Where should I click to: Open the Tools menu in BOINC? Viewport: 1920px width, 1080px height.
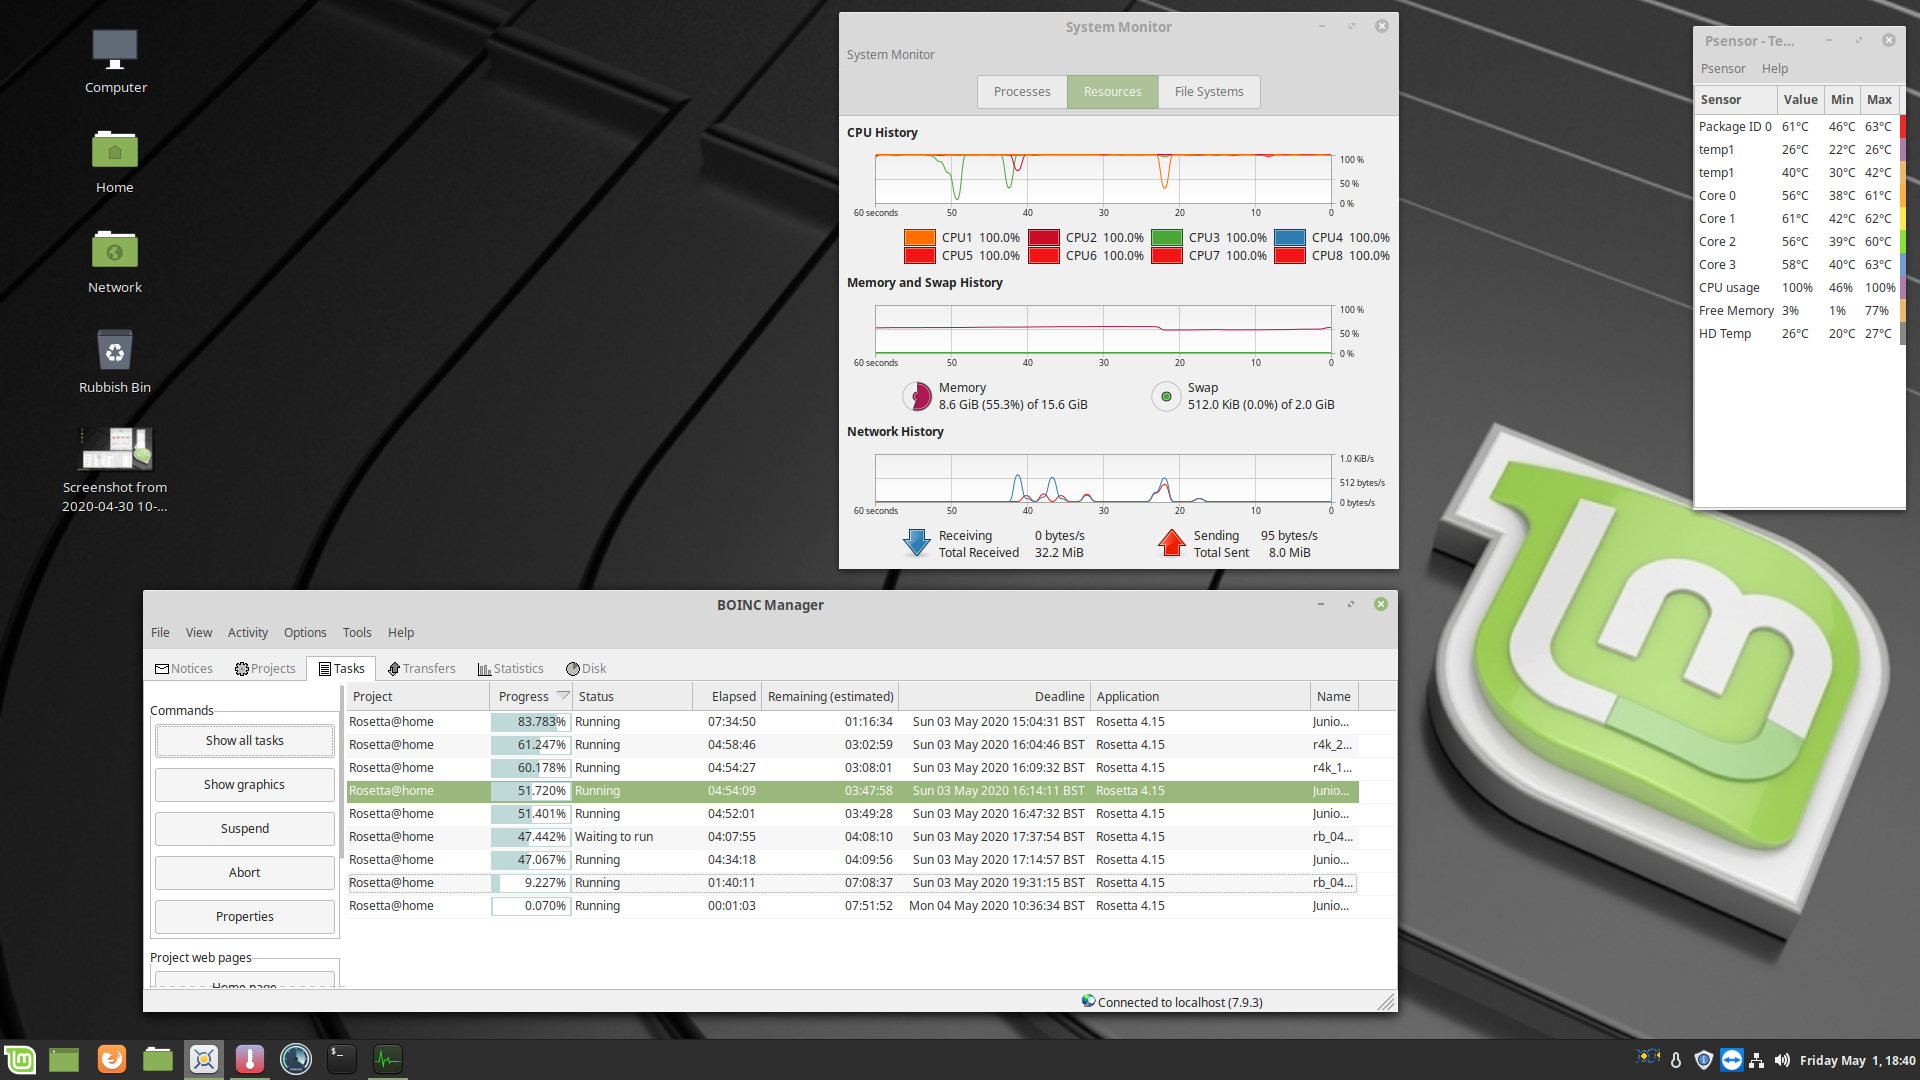(x=357, y=632)
